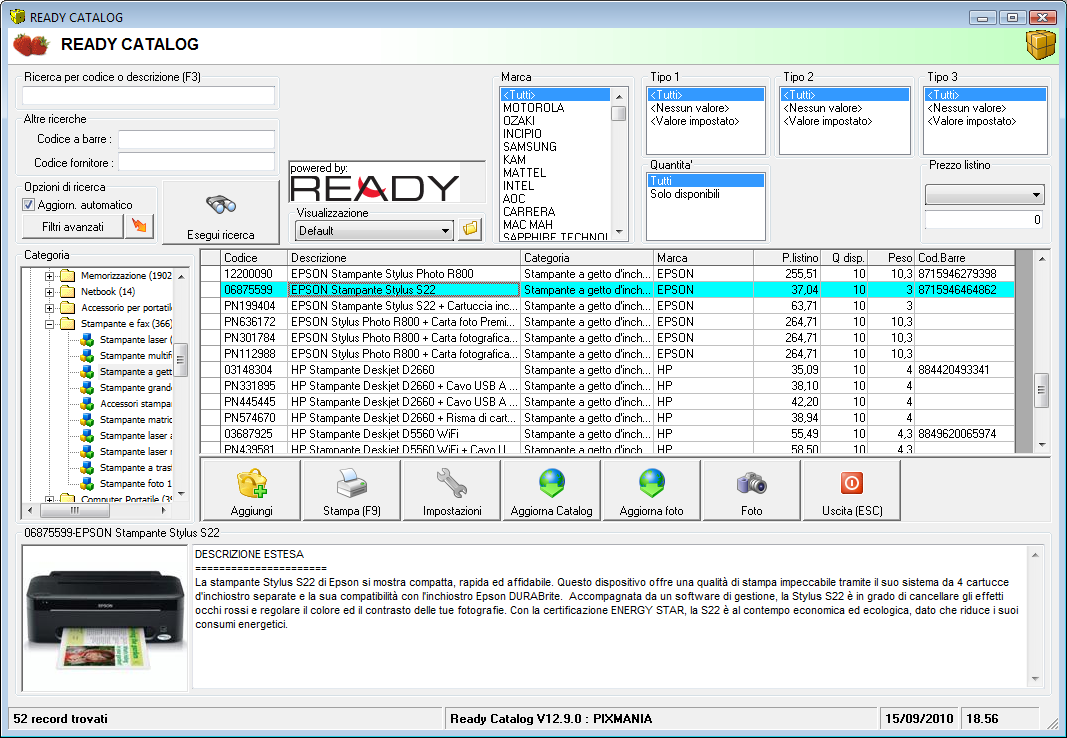Click the Aggiorna Catalog globe icon
This screenshot has width=1067, height=738.
(x=552, y=483)
